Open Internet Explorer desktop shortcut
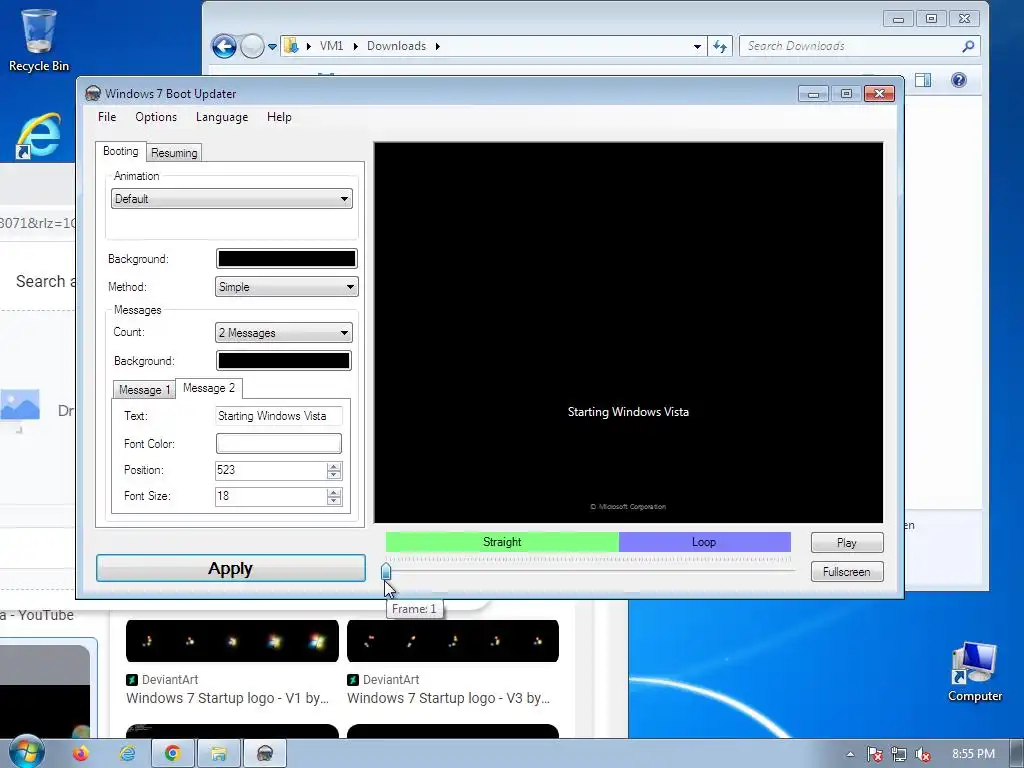 (x=39, y=136)
